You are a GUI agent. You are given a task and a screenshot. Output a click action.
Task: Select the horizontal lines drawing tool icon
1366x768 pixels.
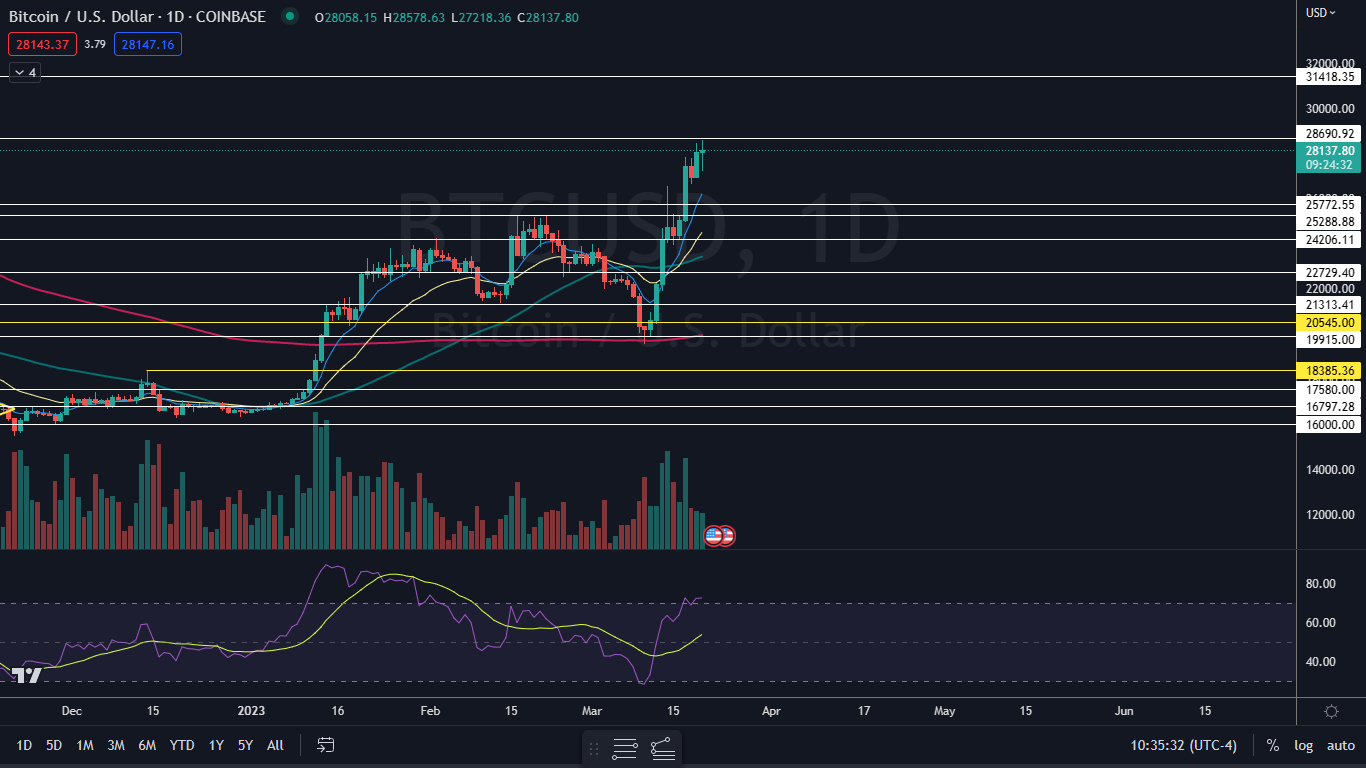(x=625, y=748)
